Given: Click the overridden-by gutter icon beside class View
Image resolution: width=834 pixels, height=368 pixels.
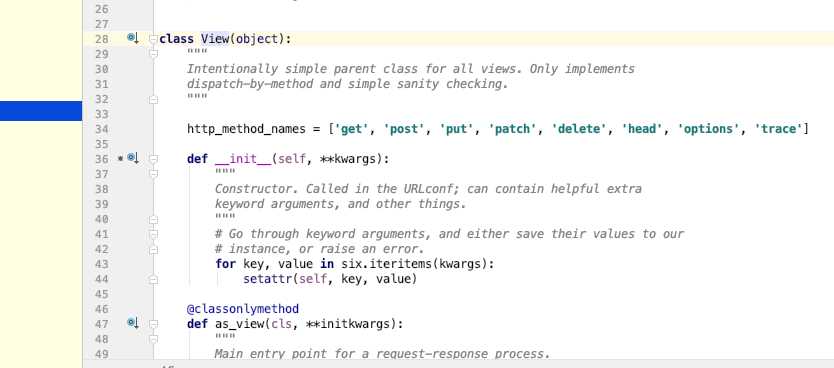Looking at the screenshot, I should point(132,38).
